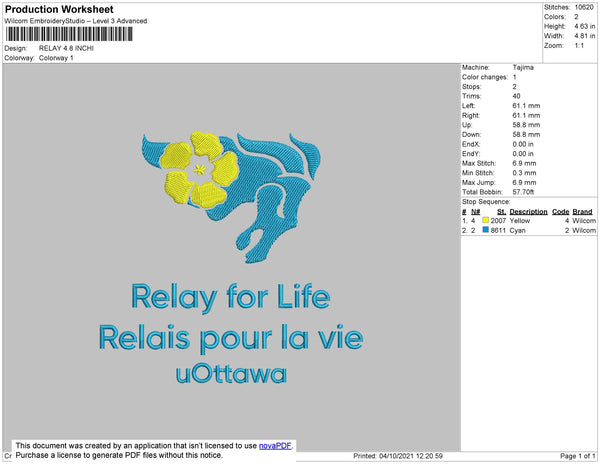Click the yellow flower in the embroidery design
This screenshot has width=600, height=464.
coord(199,169)
